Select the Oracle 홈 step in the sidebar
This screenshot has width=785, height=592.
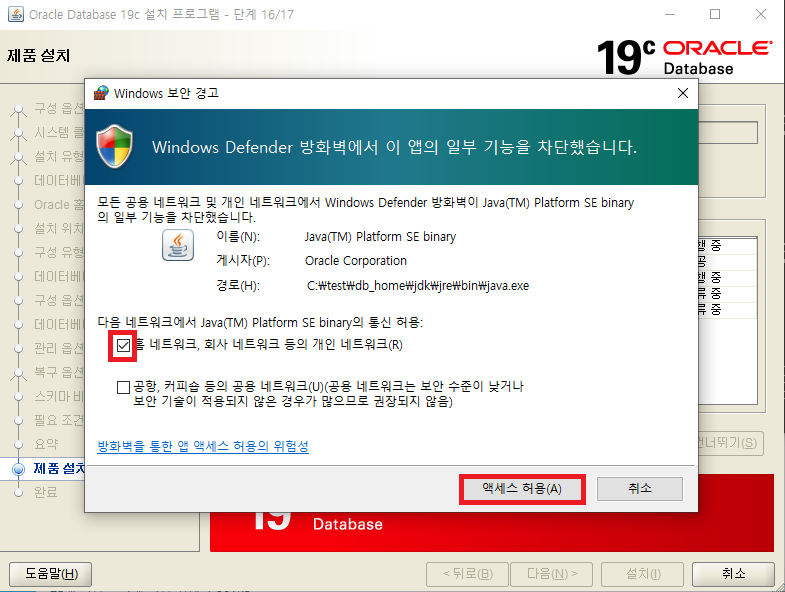(59, 204)
